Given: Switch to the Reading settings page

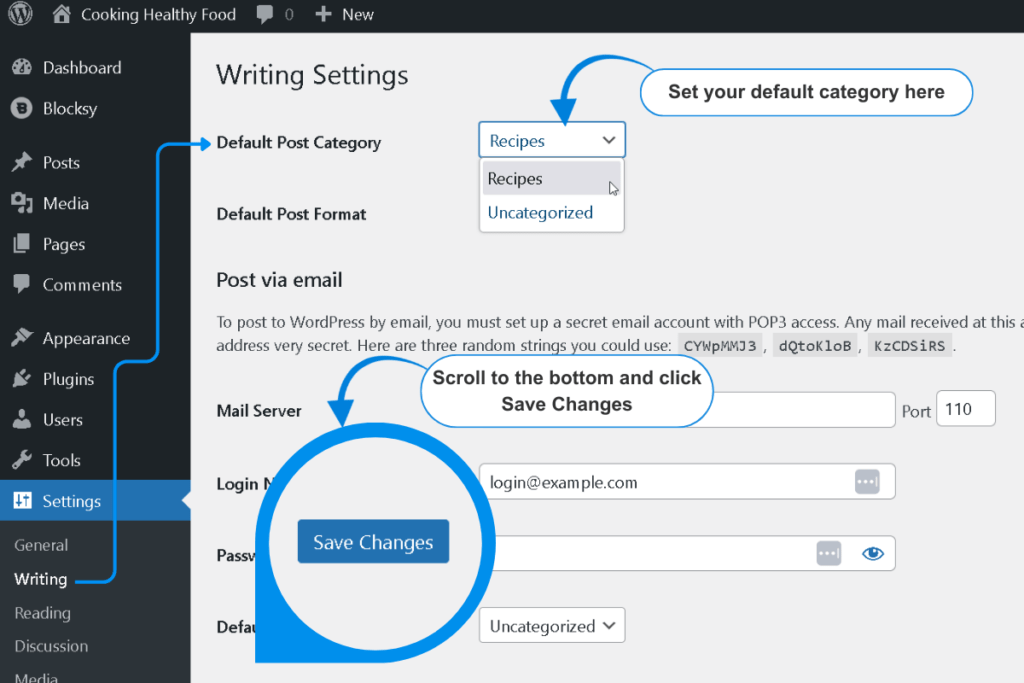Looking at the screenshot, I should 42,613.
